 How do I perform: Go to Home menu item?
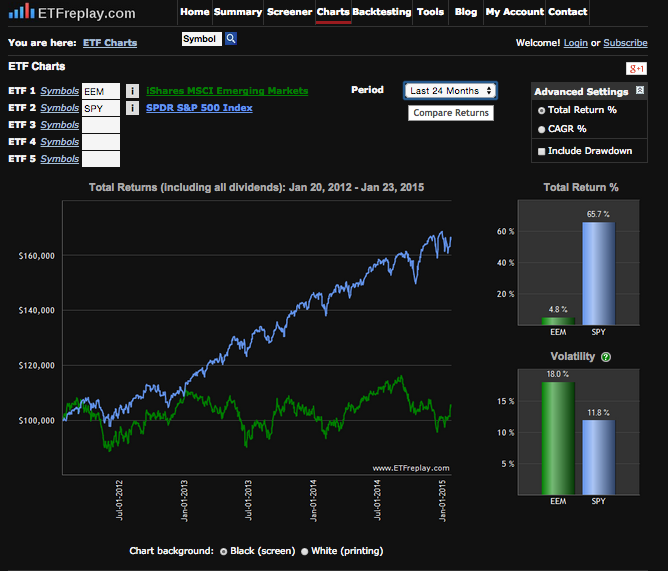(x=195, y=12)
